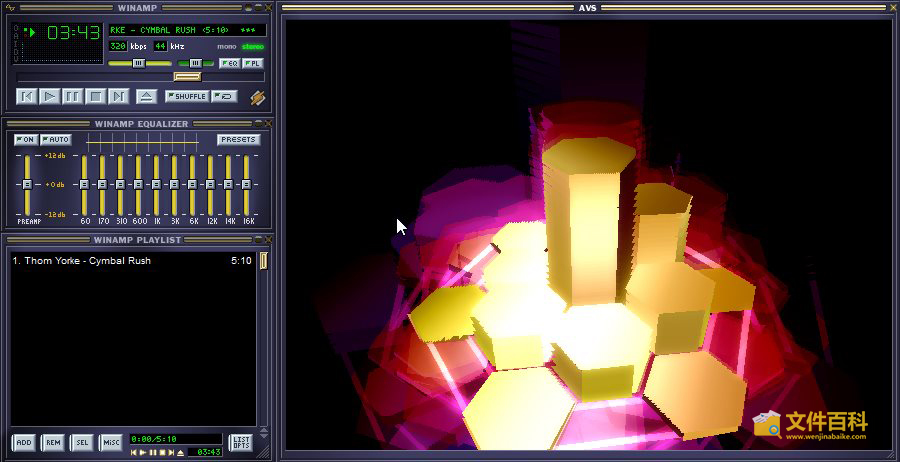
Task: Select Thom Yorke - Cymbal Rush playlist entry
Action: (x=132, y=261)
